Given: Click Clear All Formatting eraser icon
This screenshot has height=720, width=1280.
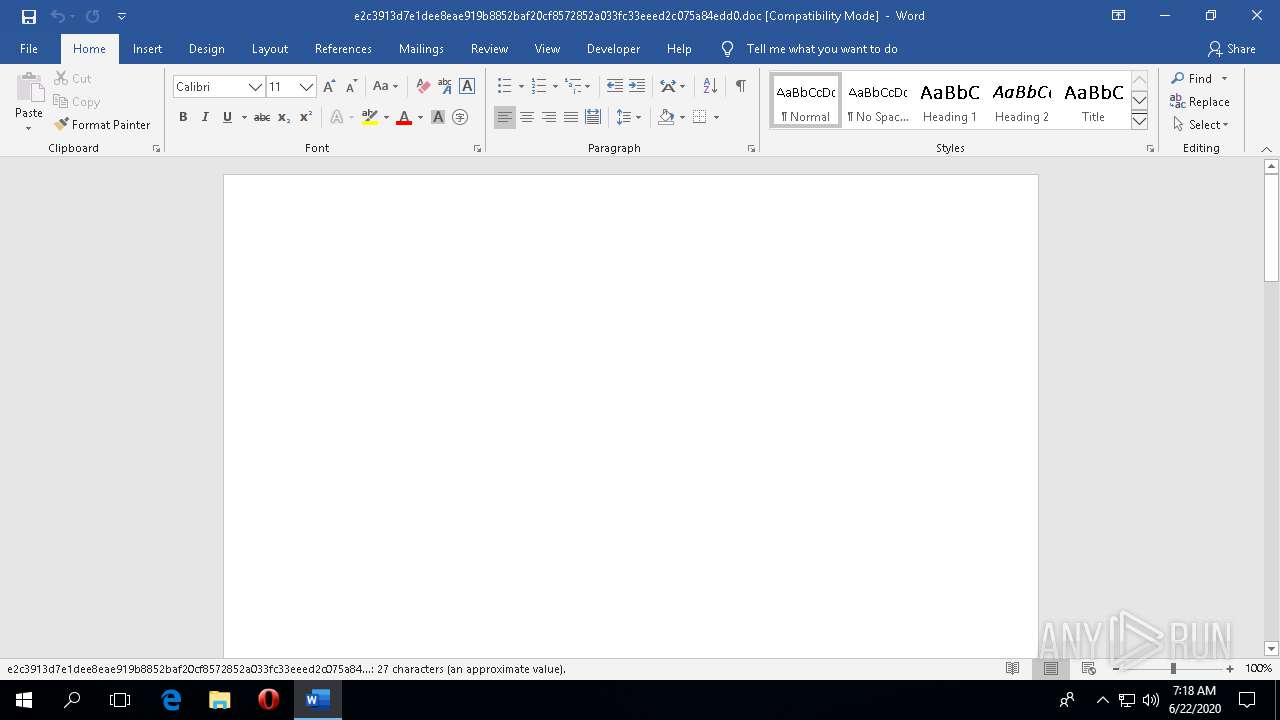Looking at the screenshot, I should pos(423,87).
